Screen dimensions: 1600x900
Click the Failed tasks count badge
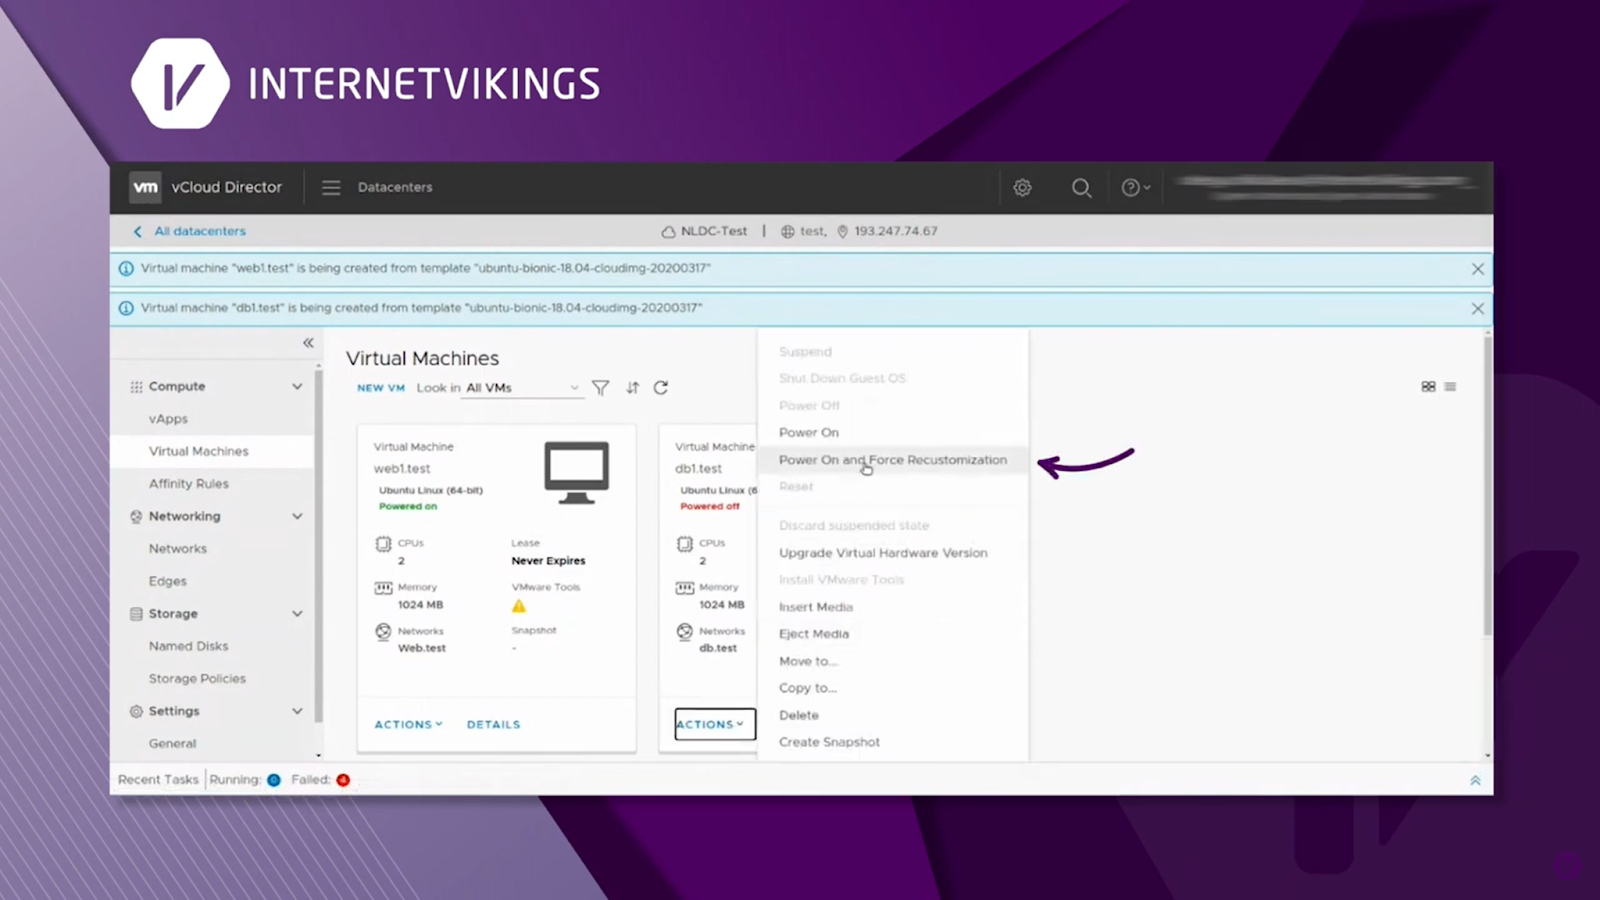(343, 780)
